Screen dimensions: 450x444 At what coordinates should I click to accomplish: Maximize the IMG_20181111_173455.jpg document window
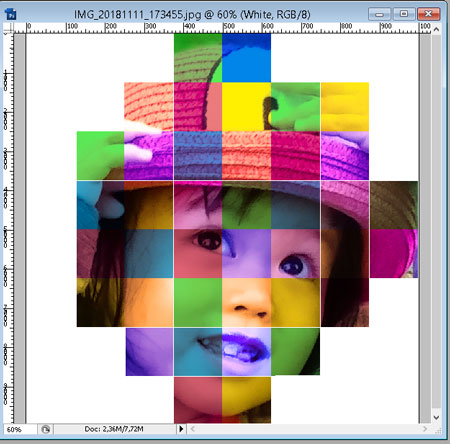(404, 14)
